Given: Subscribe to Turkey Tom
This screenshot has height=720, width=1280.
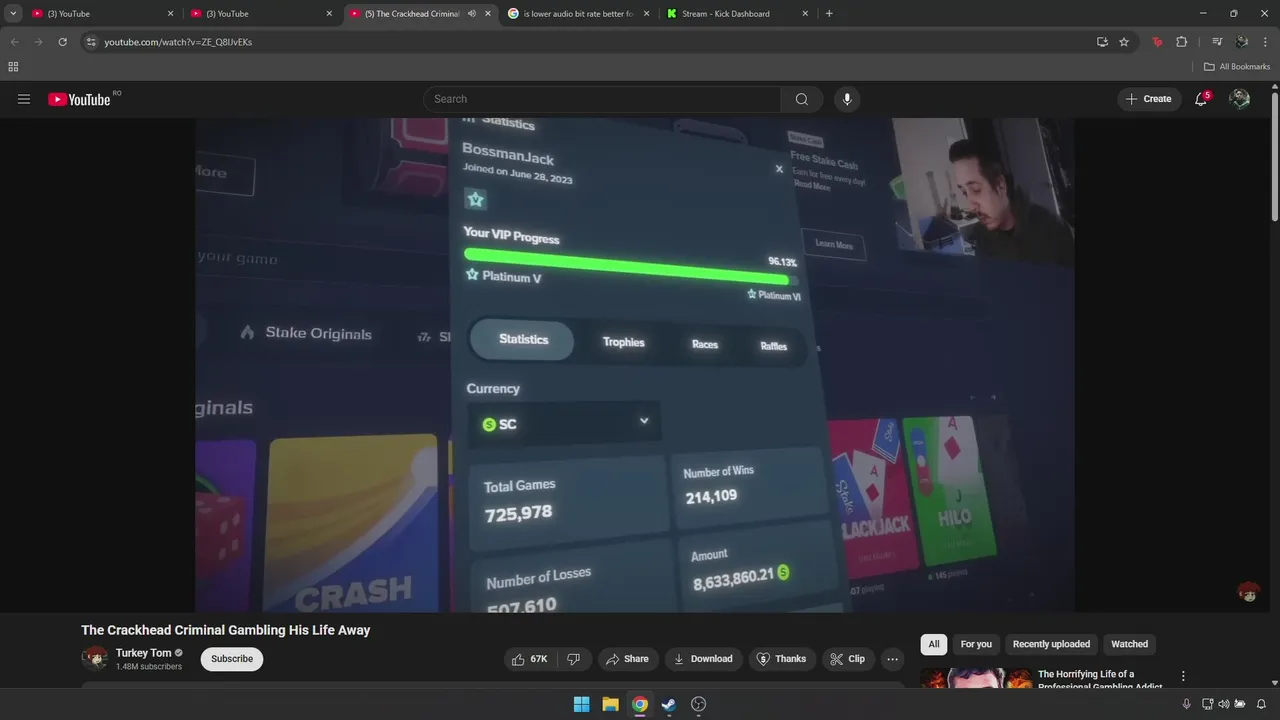Looking at the screenshot, I should pyautogui.click(x=232, y=659).
